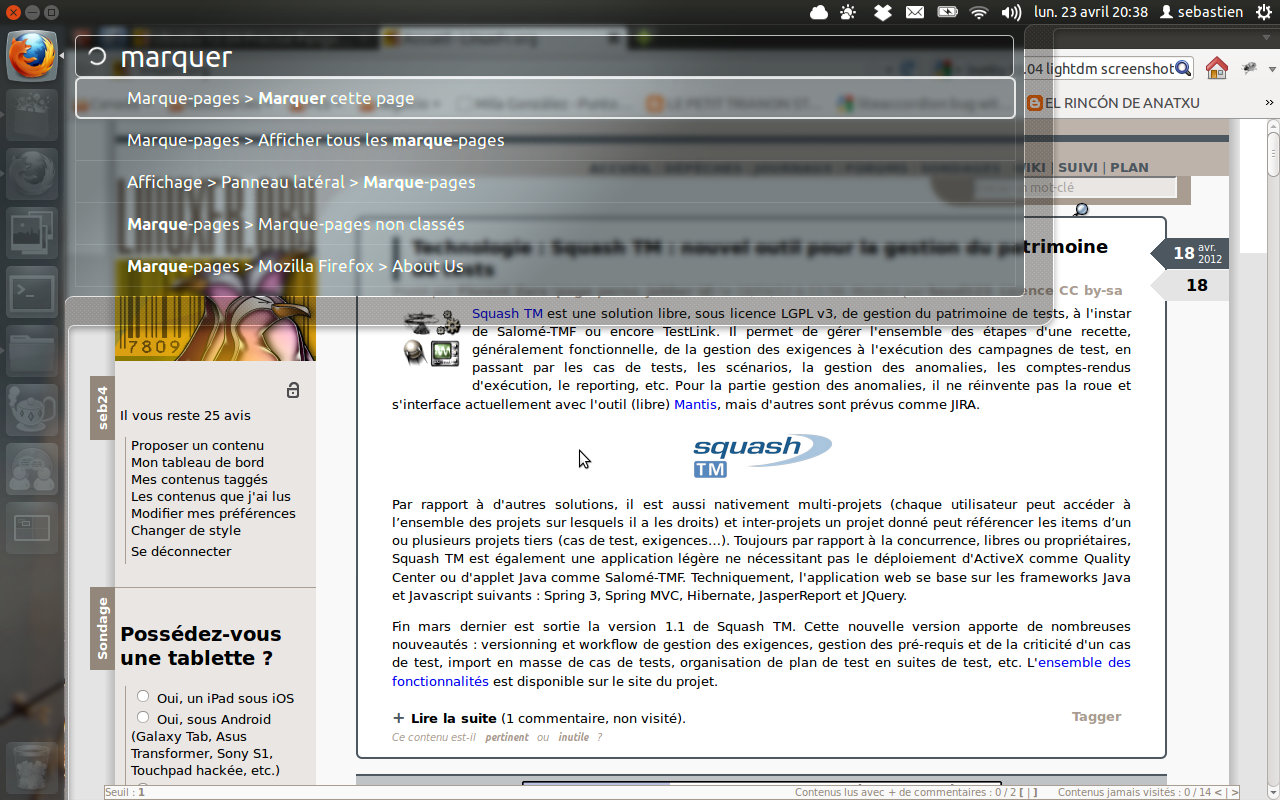Viewport: 1280px width, 800px height.
Task: Click the Firefox home button
Action: point(1216,68)
